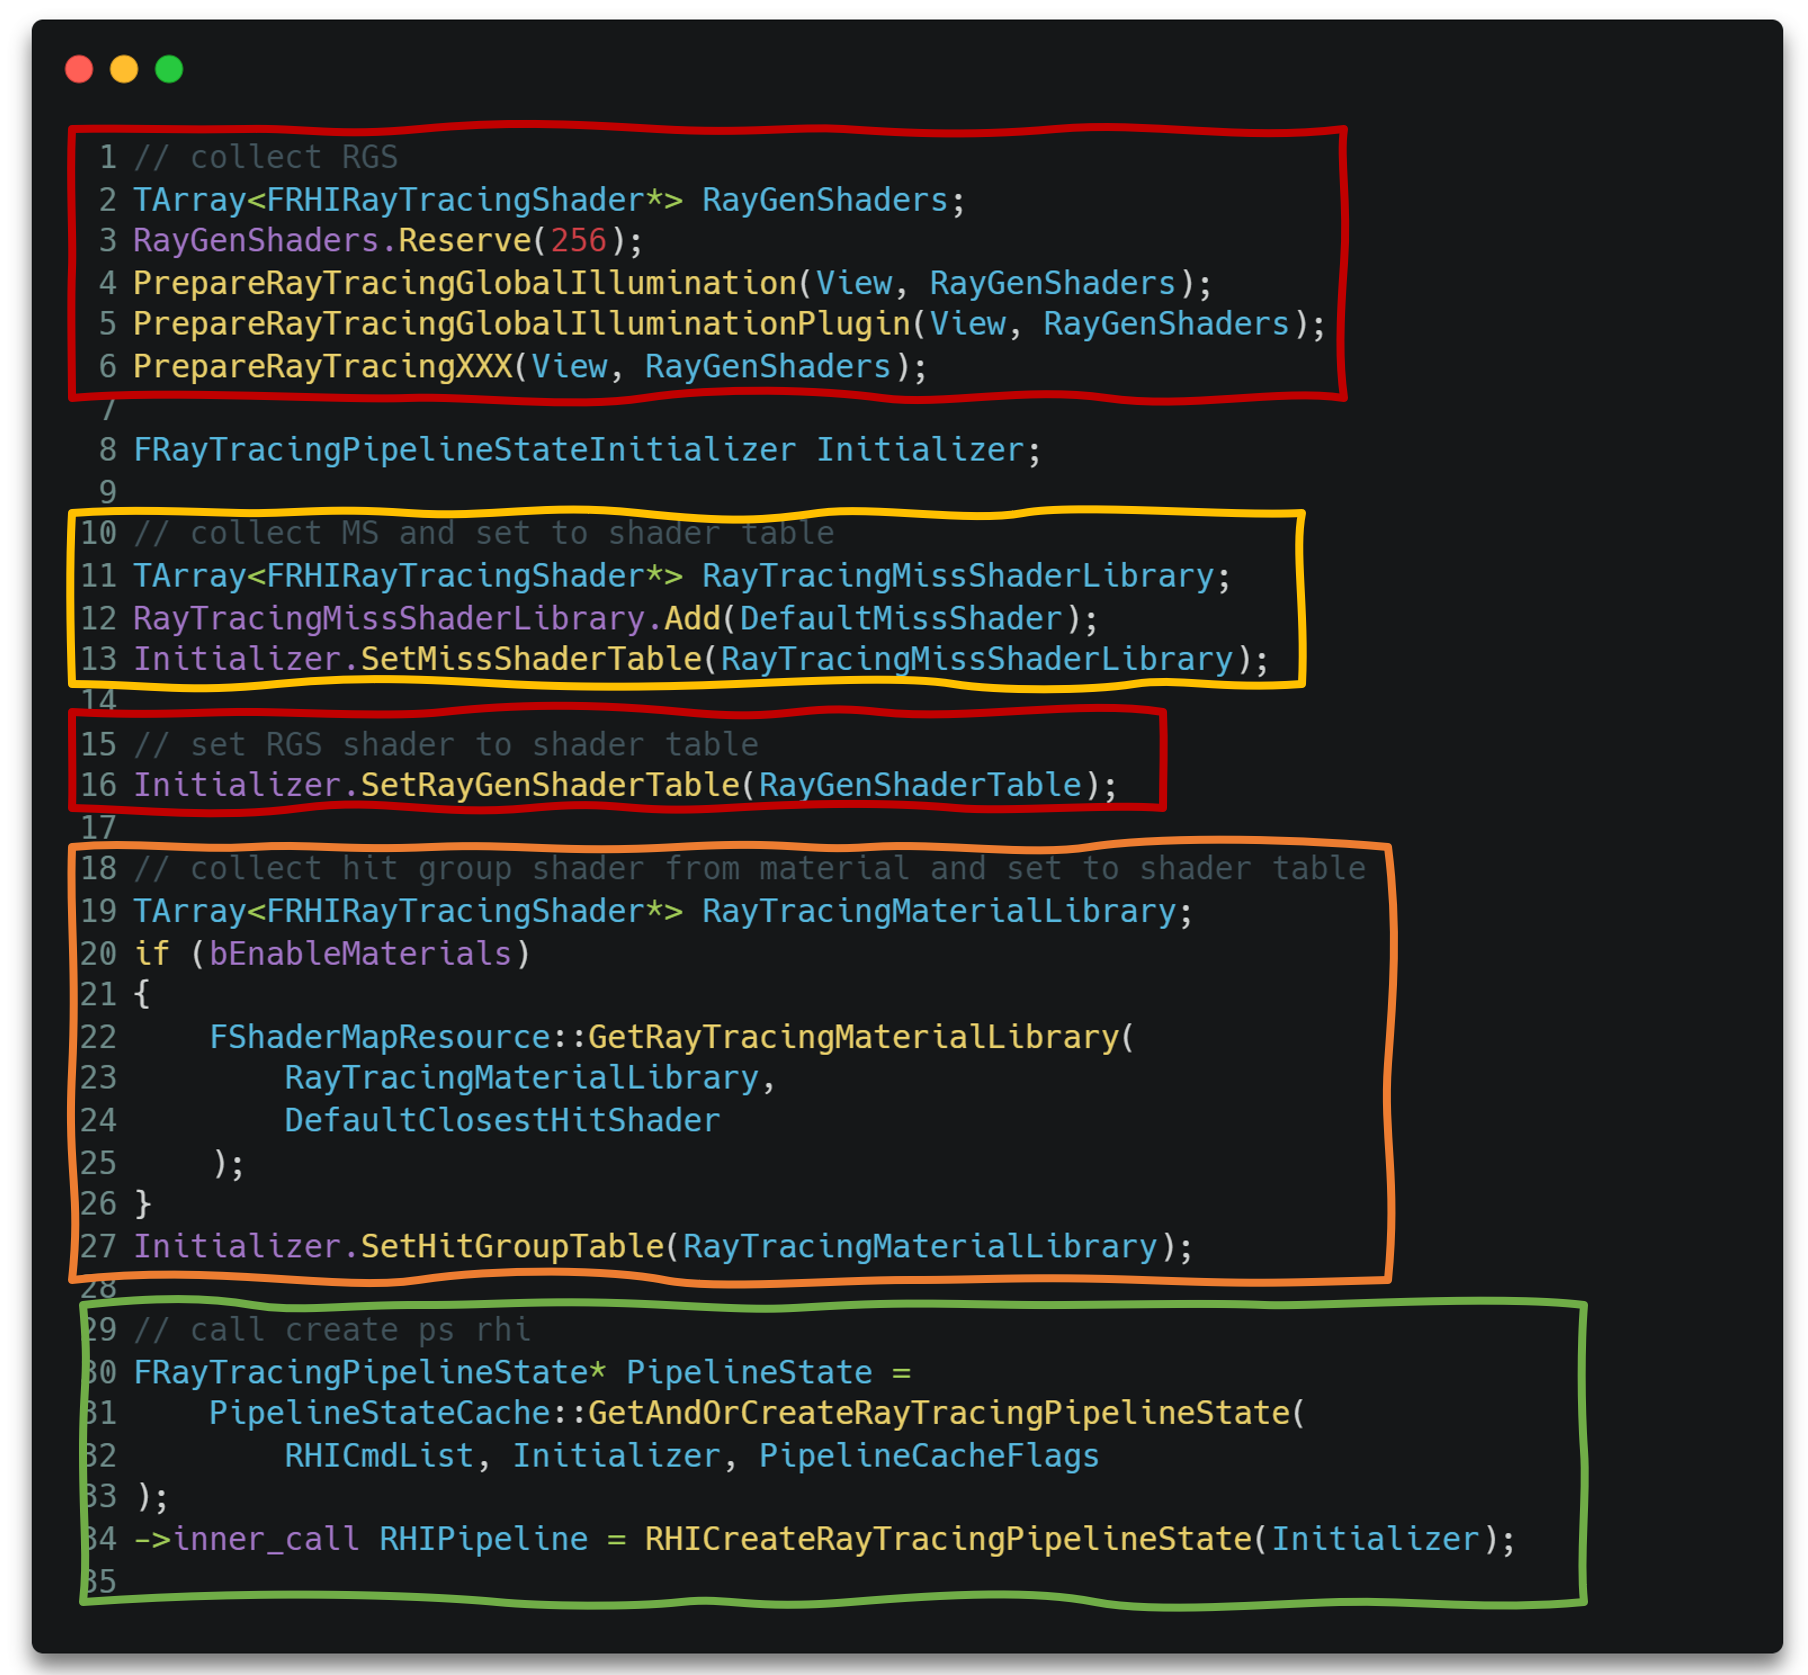Click the PipelineCacheFlags argument

(x=928, y=1456)
